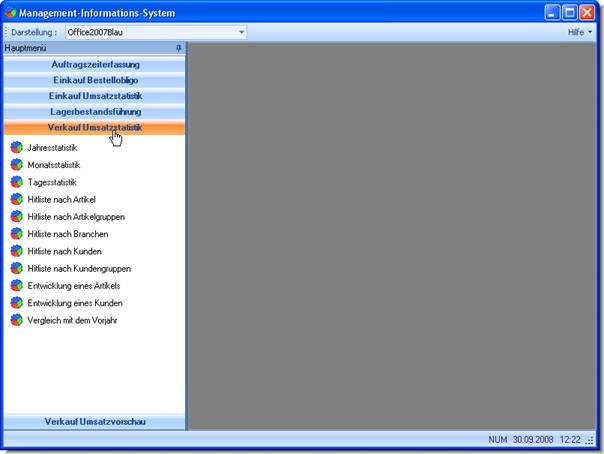Pin the Hauptmenü panel with the pushpin icon
This screenshot has height=454, width=604.
178,48
